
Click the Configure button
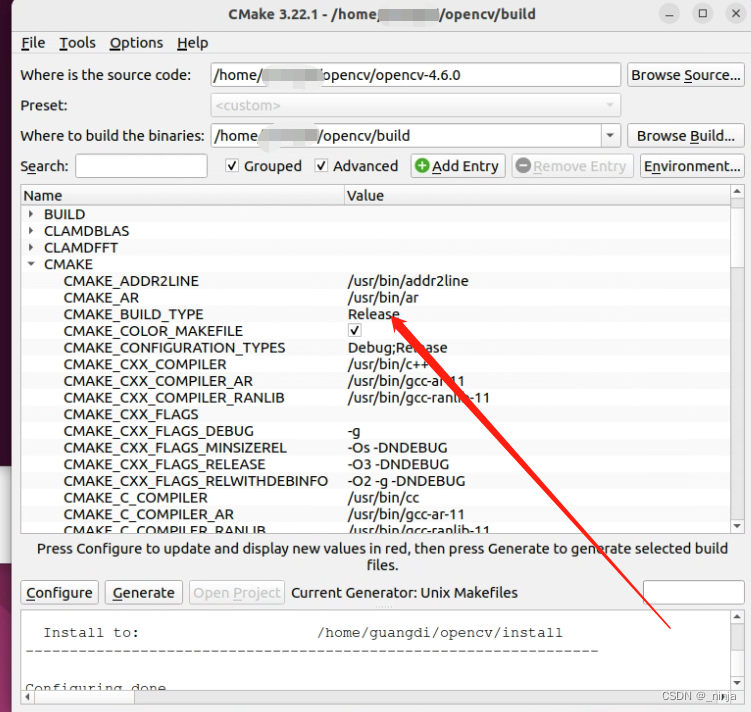[x=59, y=593]
